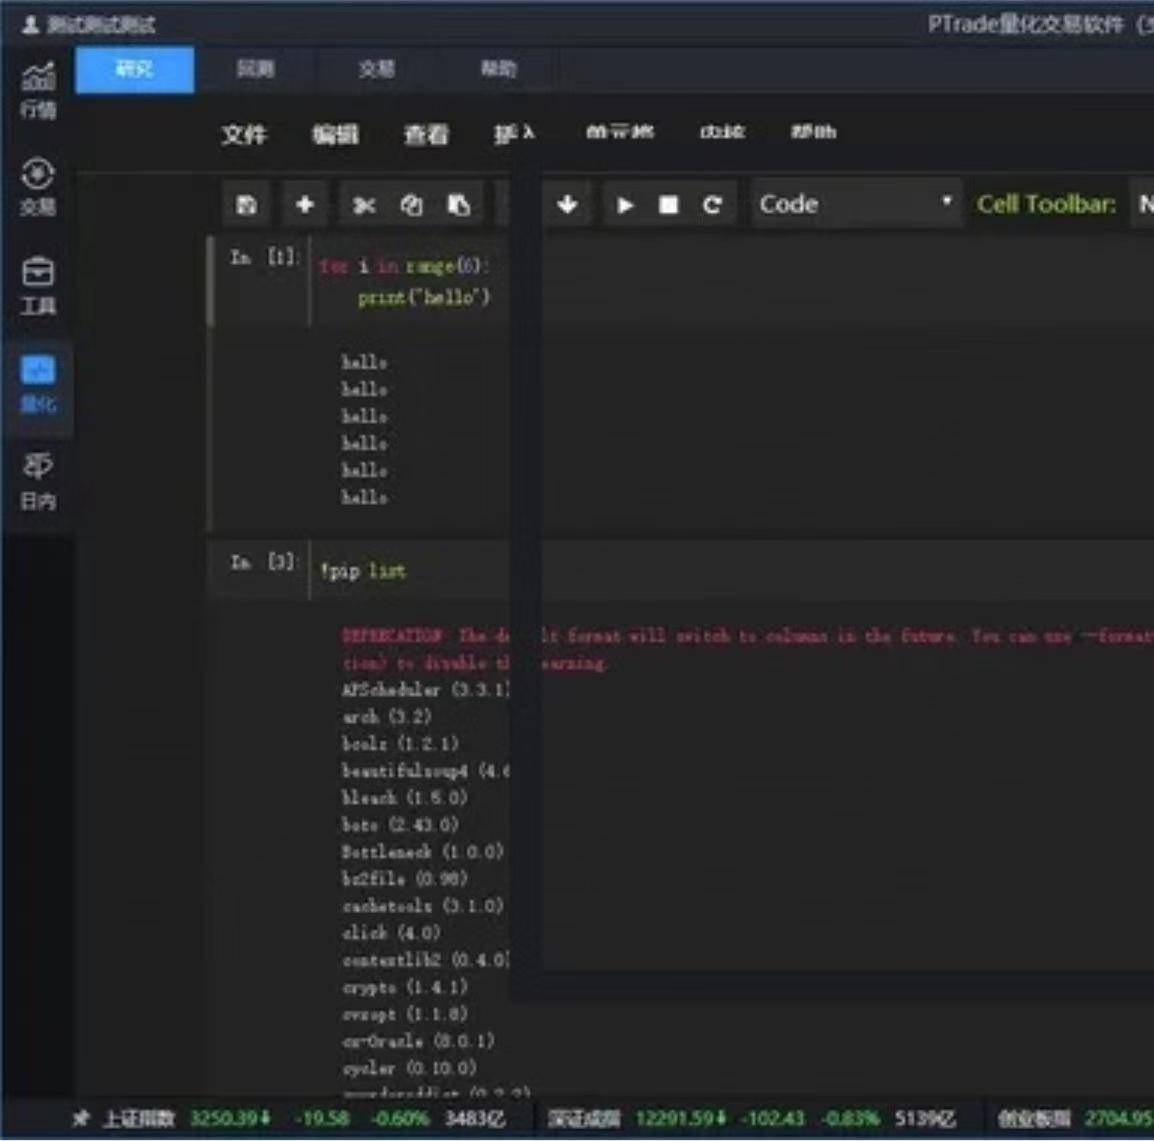Open the 日内 intraday sidebar icon
Screen dimensions: 1154x1141
38,481
